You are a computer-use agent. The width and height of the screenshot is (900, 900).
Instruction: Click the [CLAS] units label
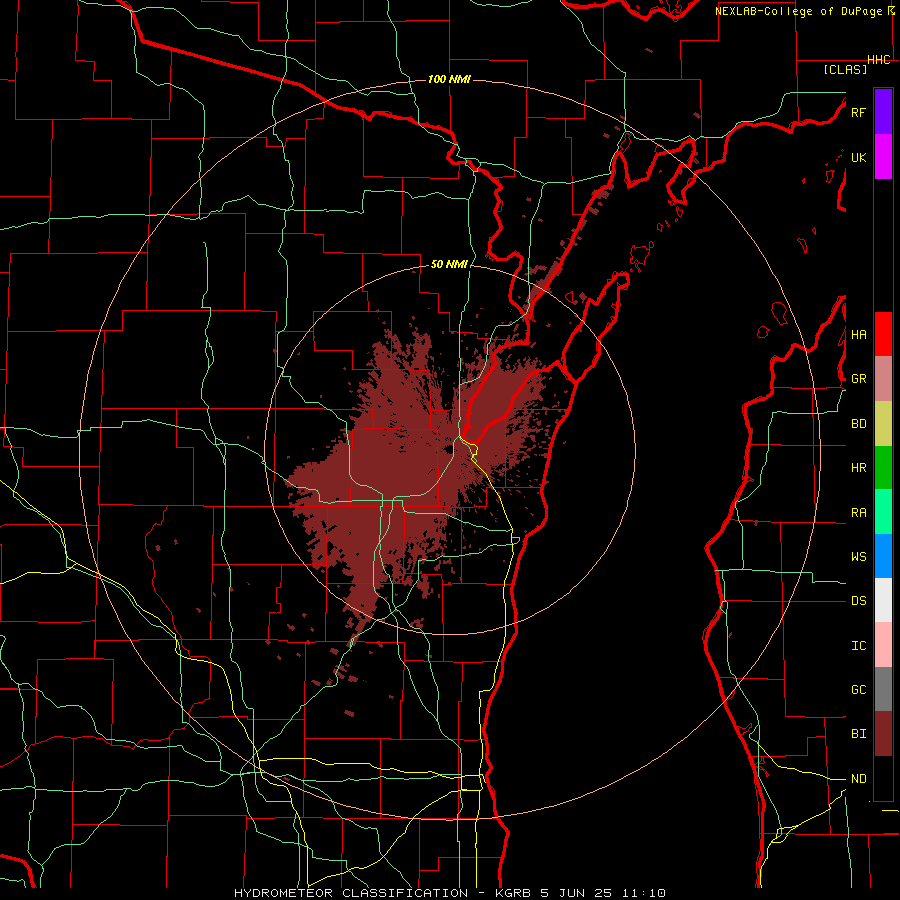click(845, 69)
